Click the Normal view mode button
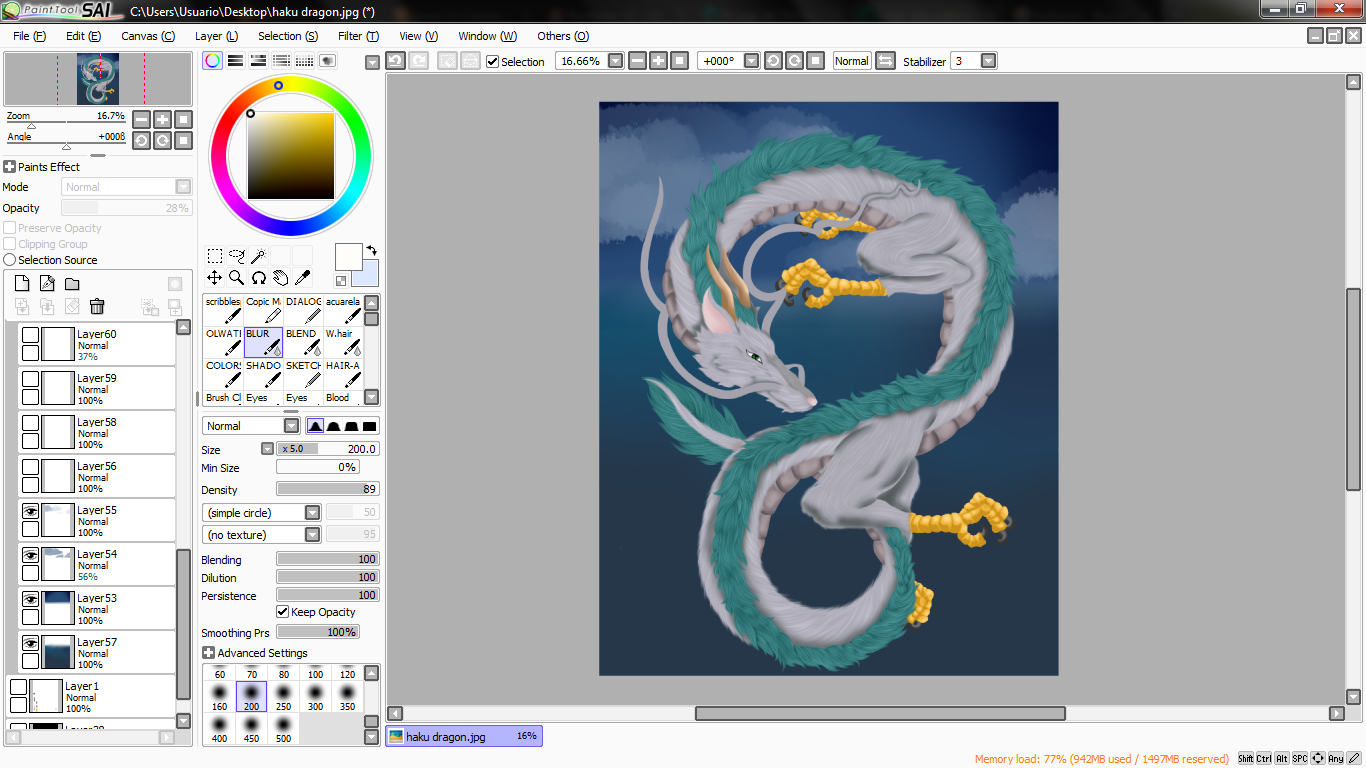 [852, 61]
